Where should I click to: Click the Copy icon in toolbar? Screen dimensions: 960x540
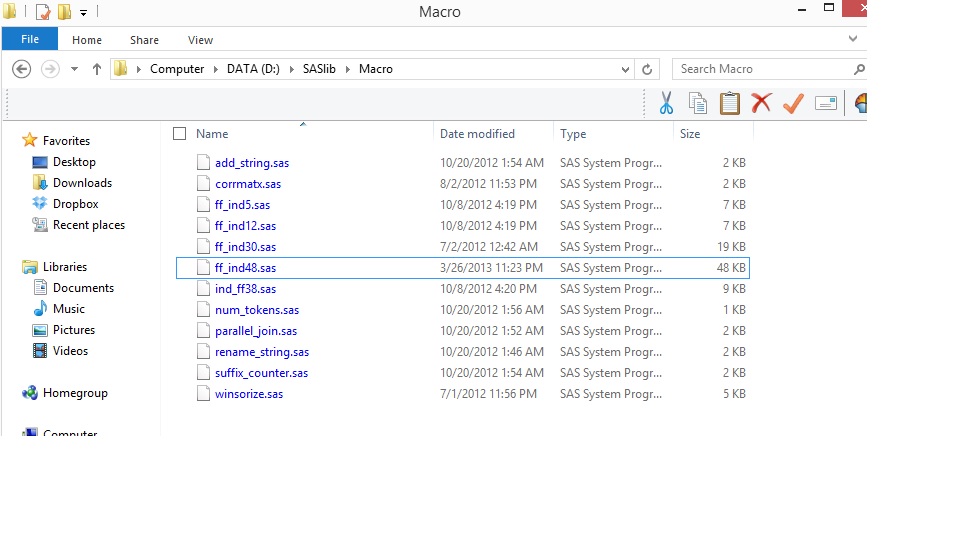pyautogui.click(x=697, y=103)
